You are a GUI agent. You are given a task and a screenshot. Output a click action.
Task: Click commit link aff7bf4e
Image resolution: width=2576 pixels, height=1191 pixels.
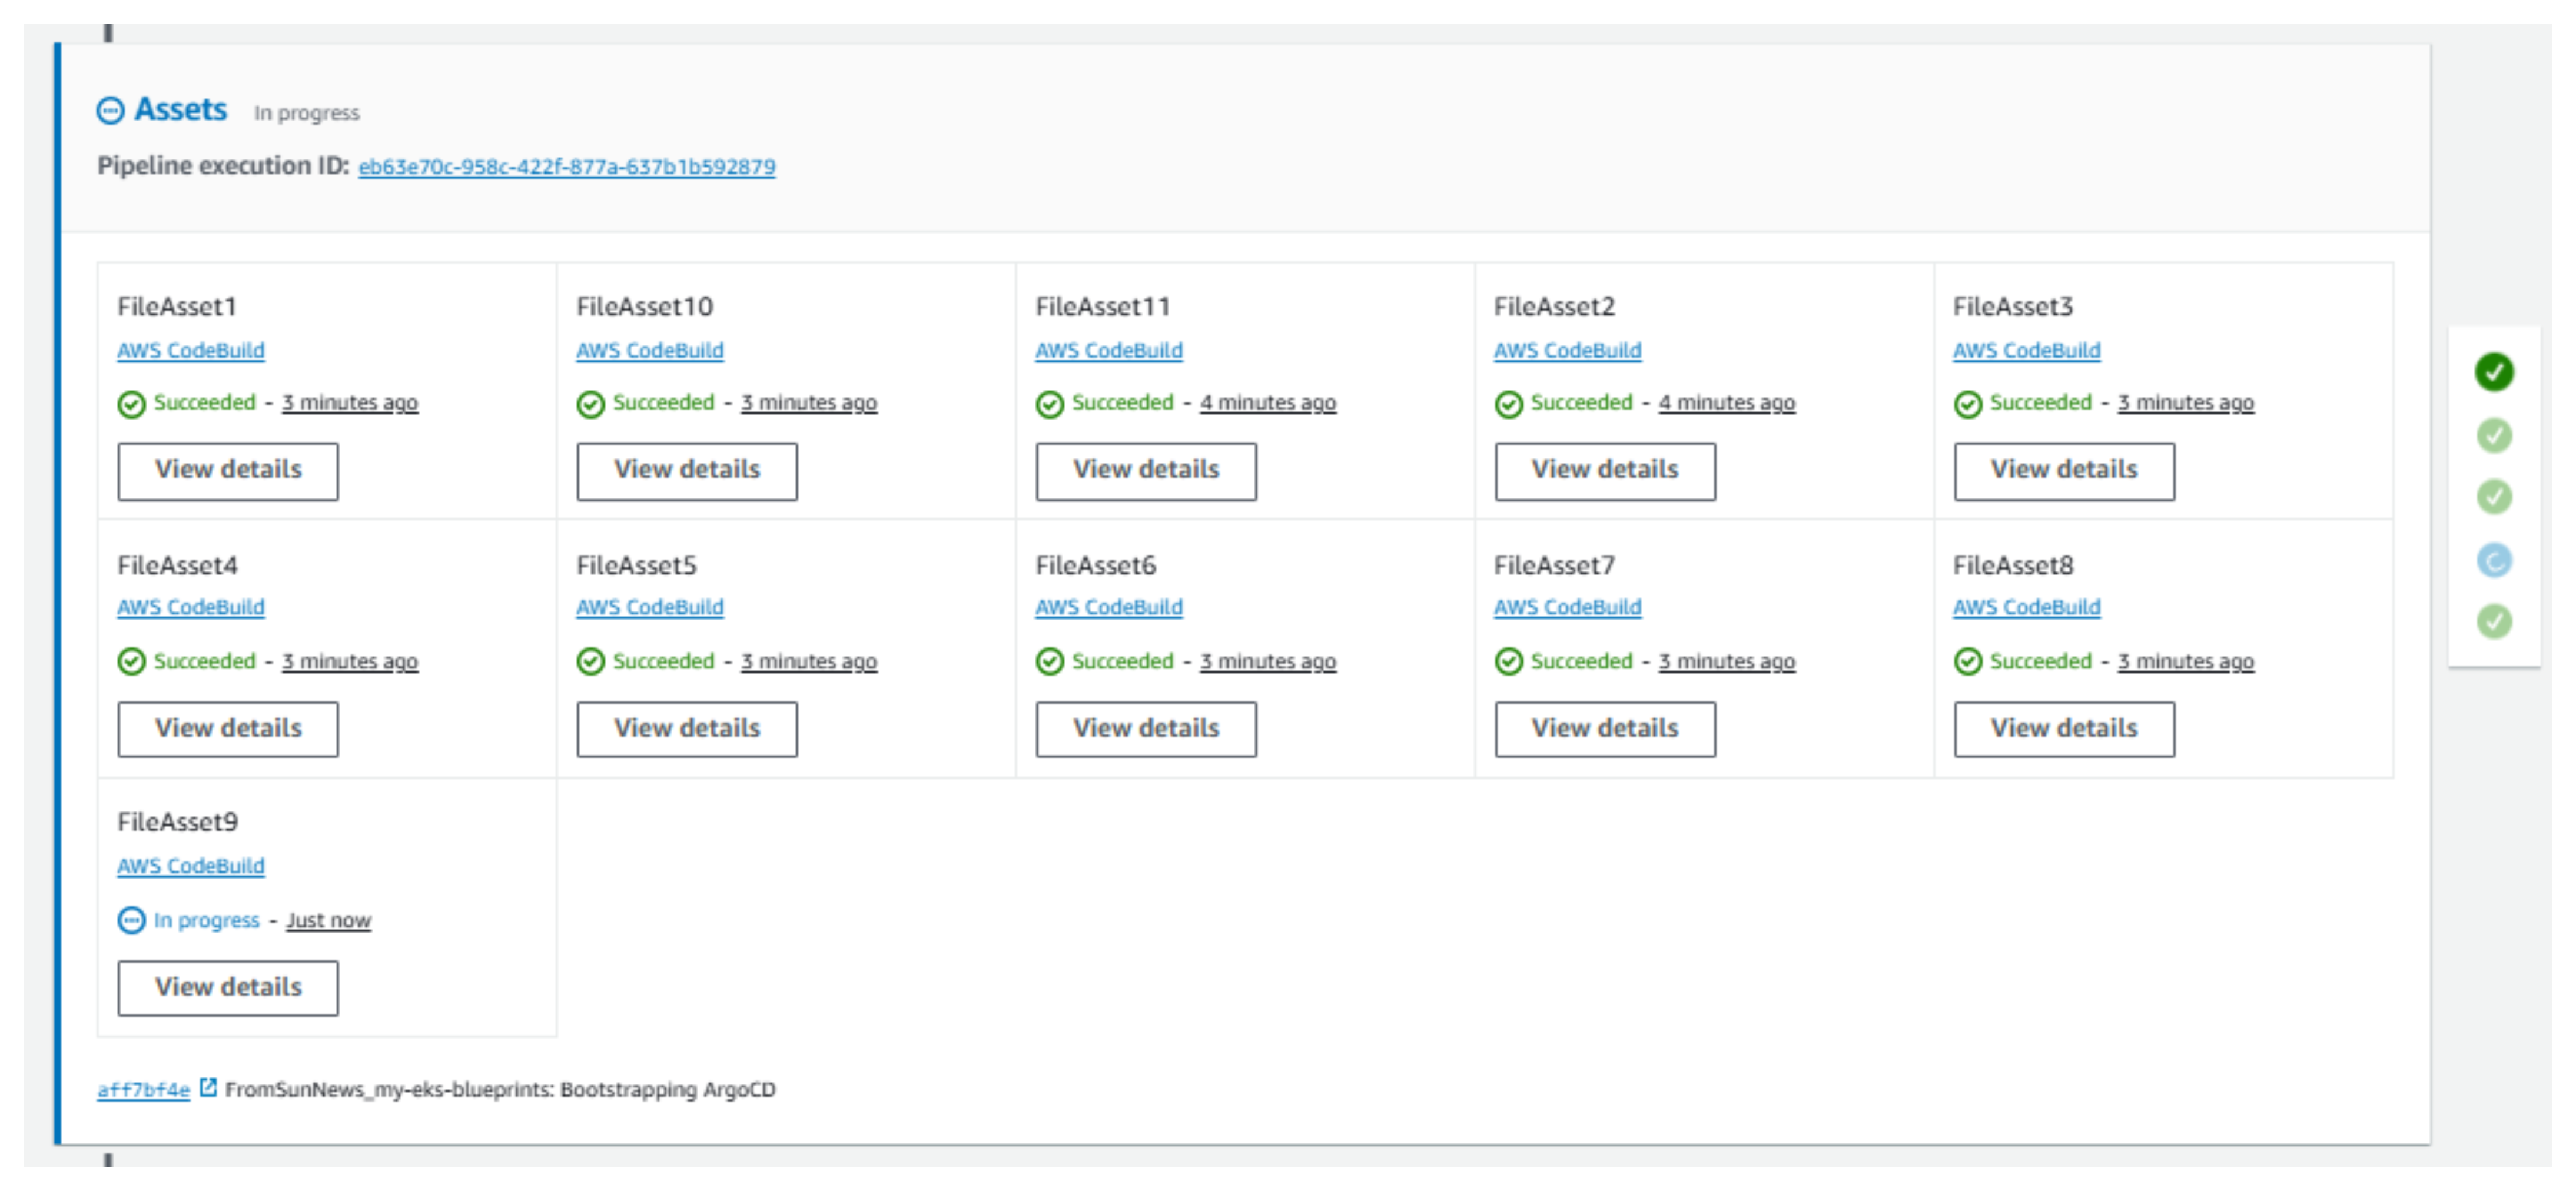[143, 1090]
